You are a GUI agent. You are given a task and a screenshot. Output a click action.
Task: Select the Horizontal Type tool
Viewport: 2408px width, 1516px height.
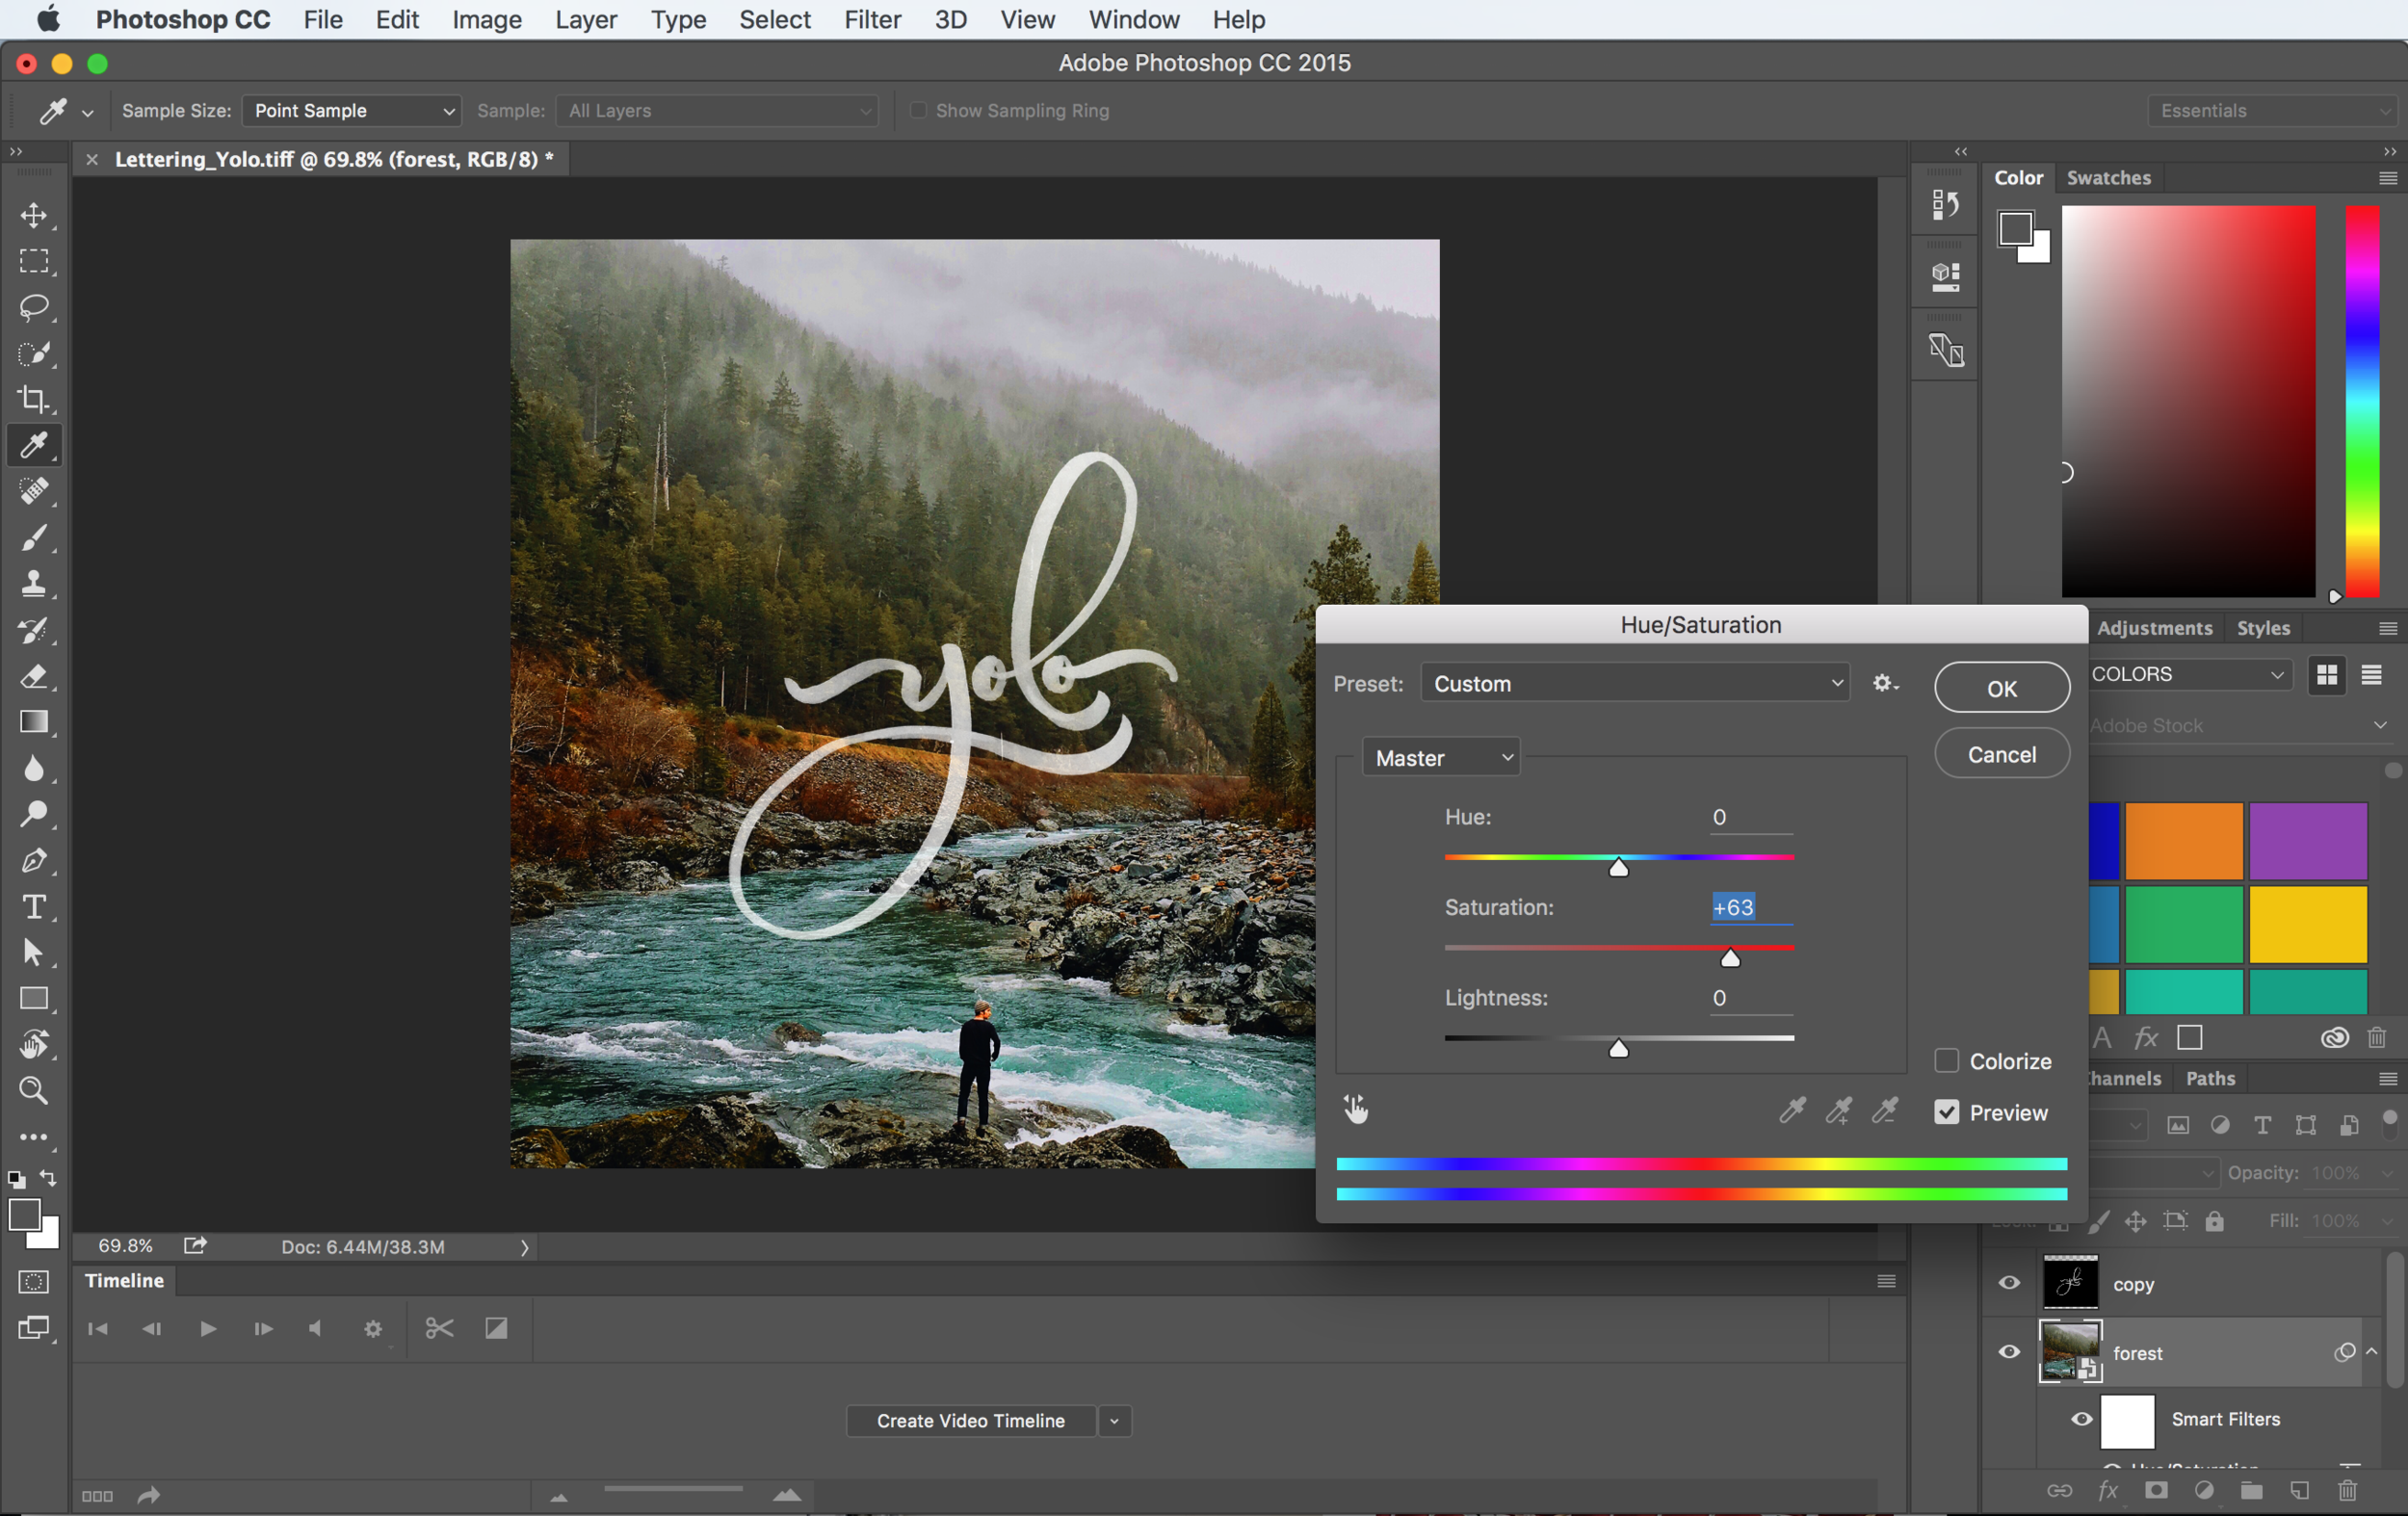pyautogui.click(x=34, y=906)
